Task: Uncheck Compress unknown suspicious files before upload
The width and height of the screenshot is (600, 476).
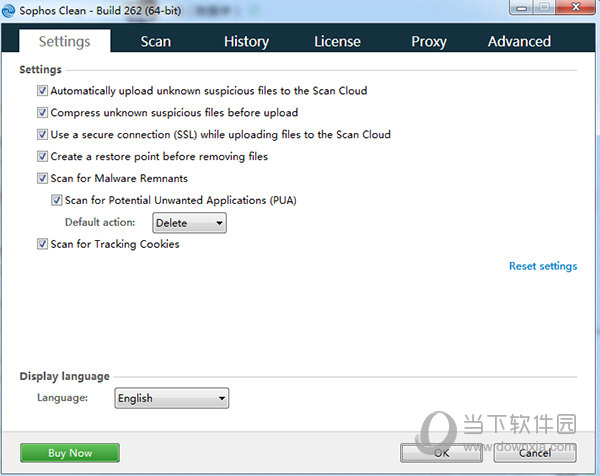Action: click(42, 112)
